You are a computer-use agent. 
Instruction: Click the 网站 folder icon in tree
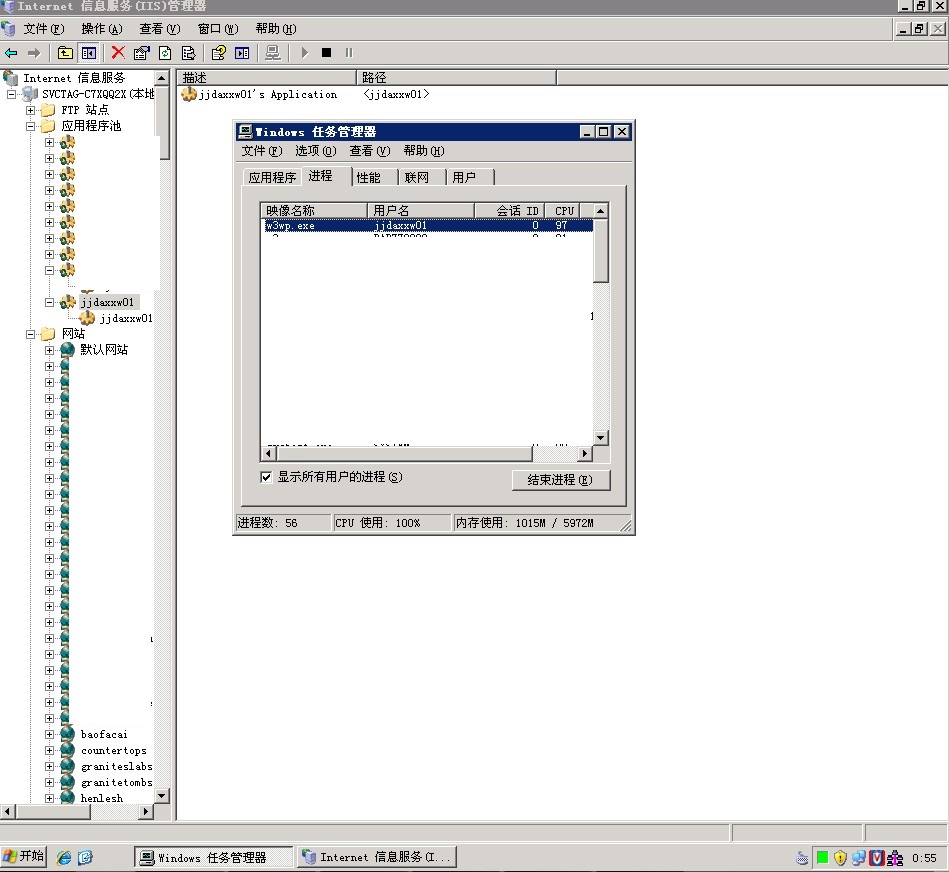click(x=48, y=333)
